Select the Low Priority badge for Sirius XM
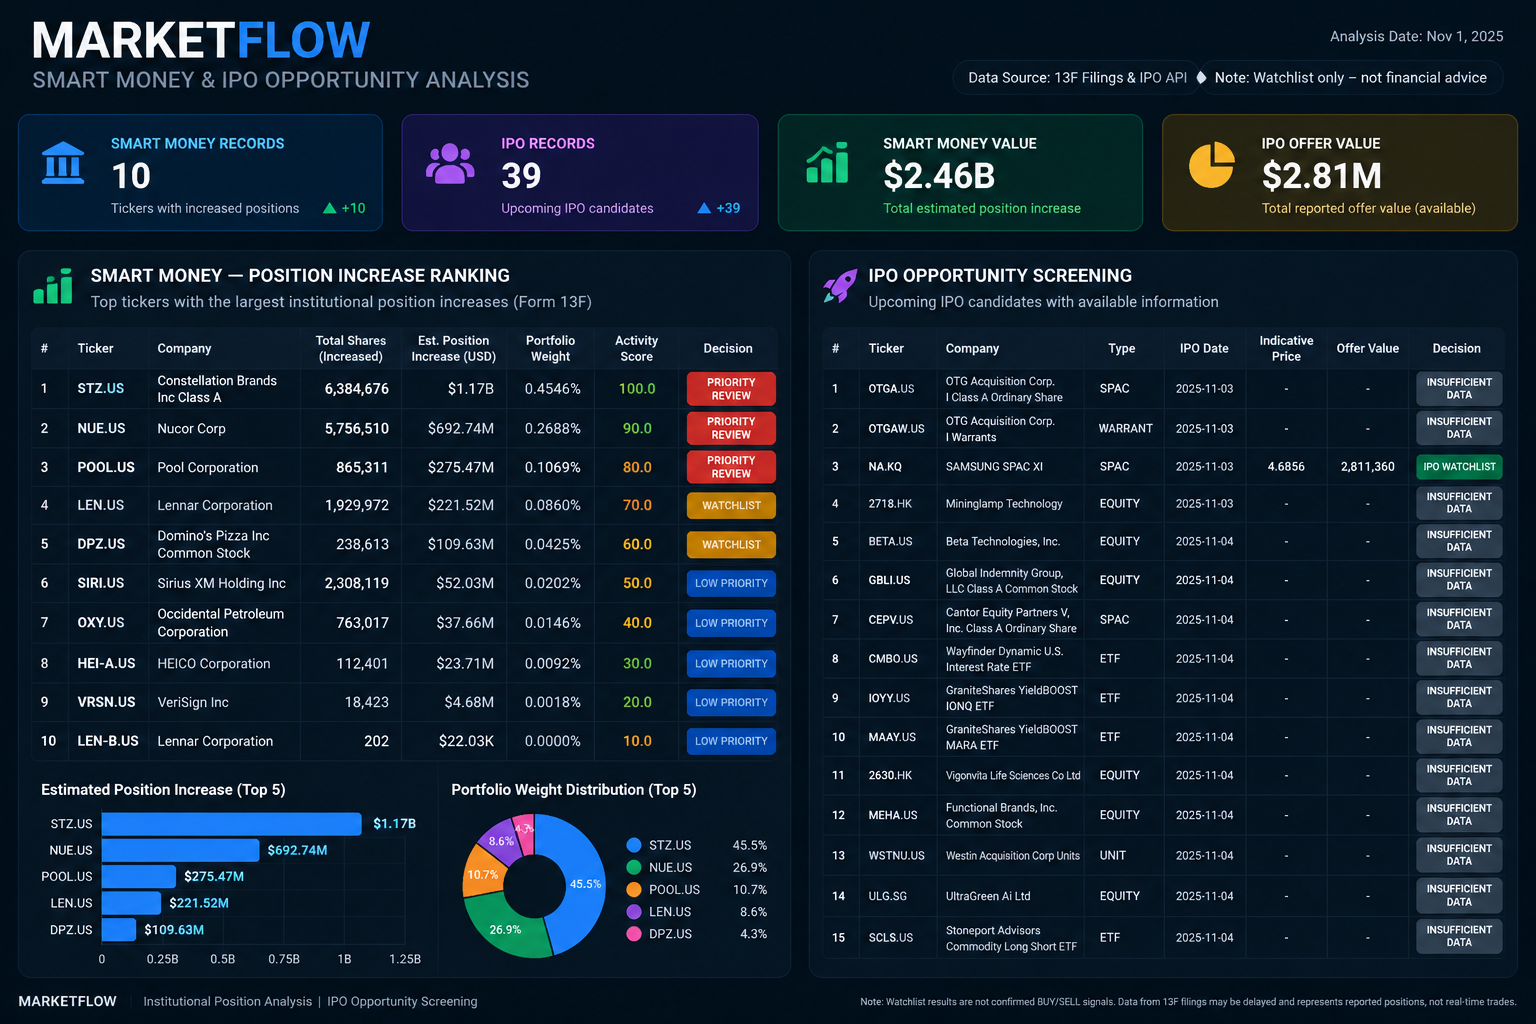Viewport: 1536px width, 1024px height. [x=731, y=583]
